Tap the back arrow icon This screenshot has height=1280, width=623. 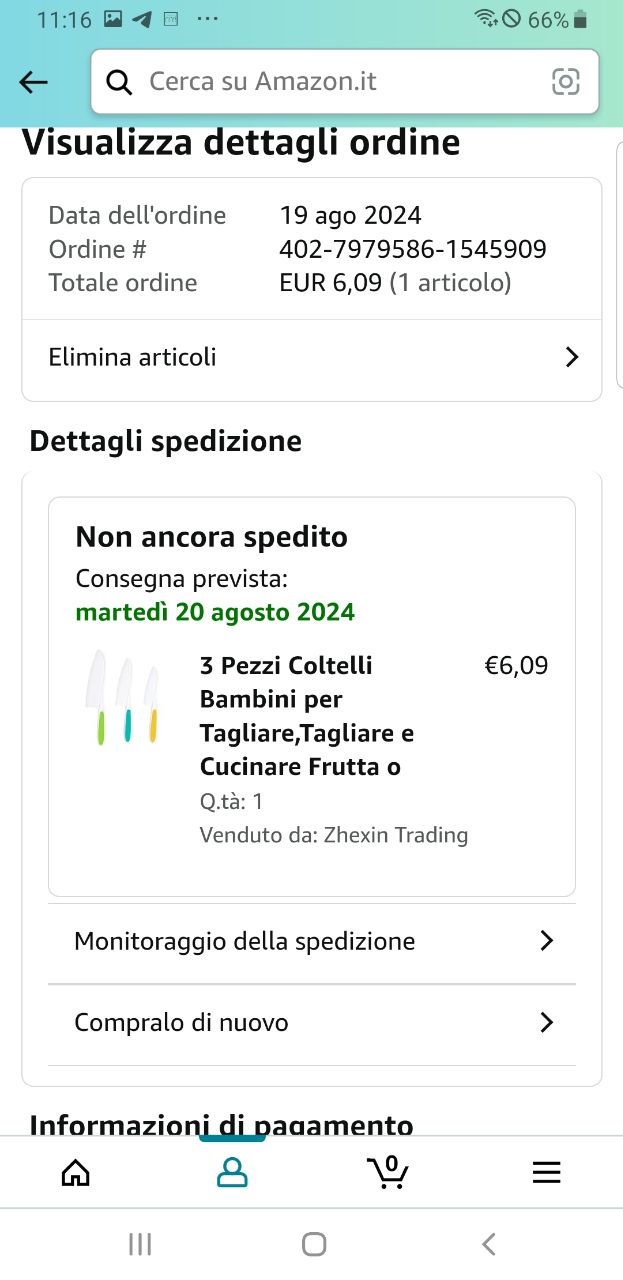pos(34,82)
